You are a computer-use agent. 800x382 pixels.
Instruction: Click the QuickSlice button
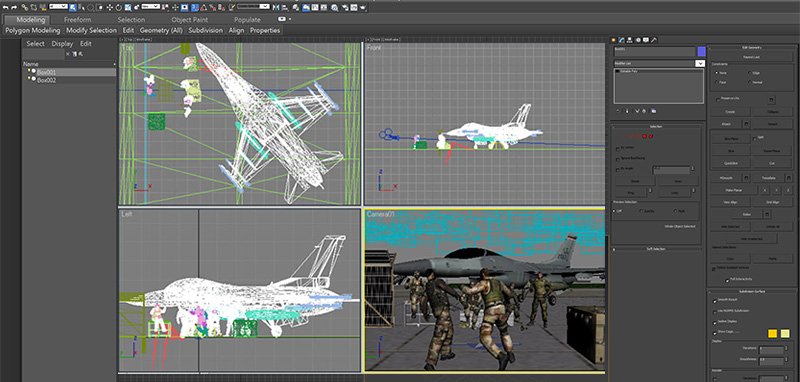pos(731,163)
